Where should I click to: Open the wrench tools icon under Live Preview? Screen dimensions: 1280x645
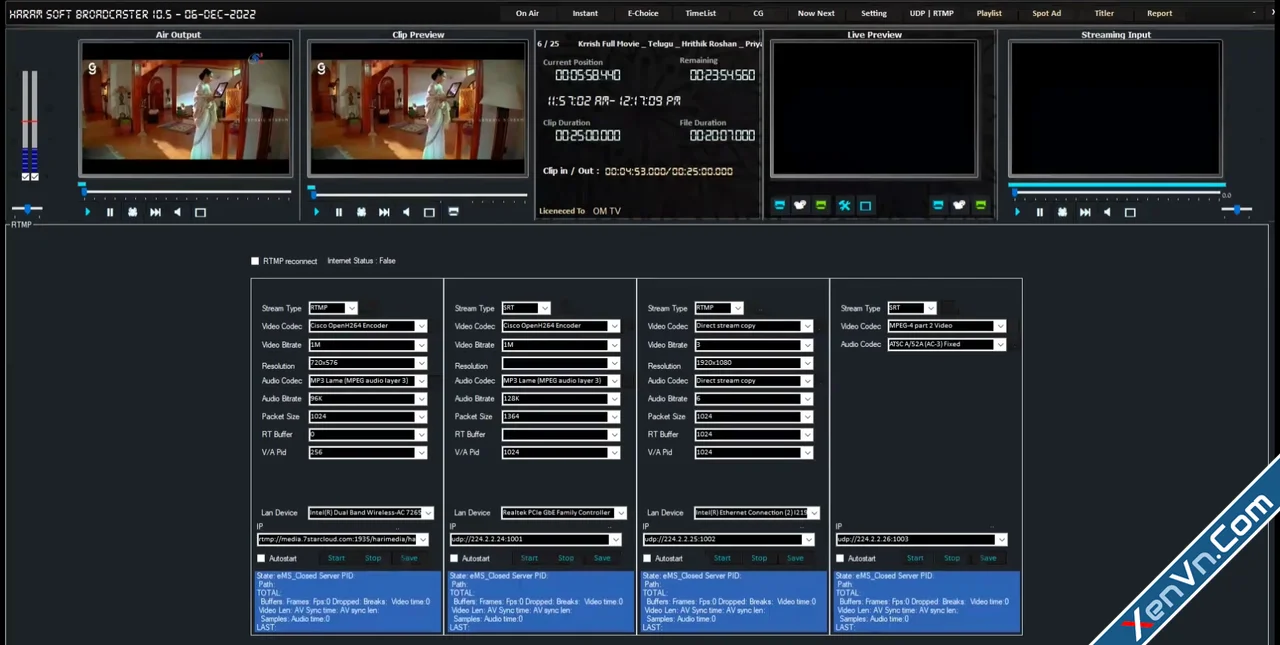(x=844, y=205)
